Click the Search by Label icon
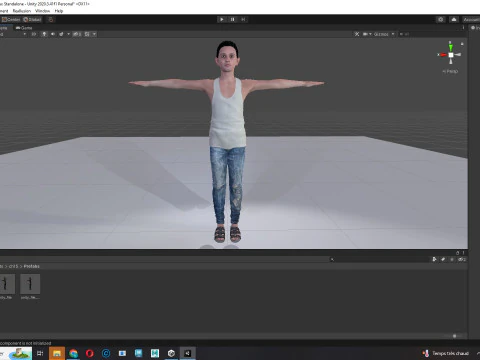 [443, 259]
